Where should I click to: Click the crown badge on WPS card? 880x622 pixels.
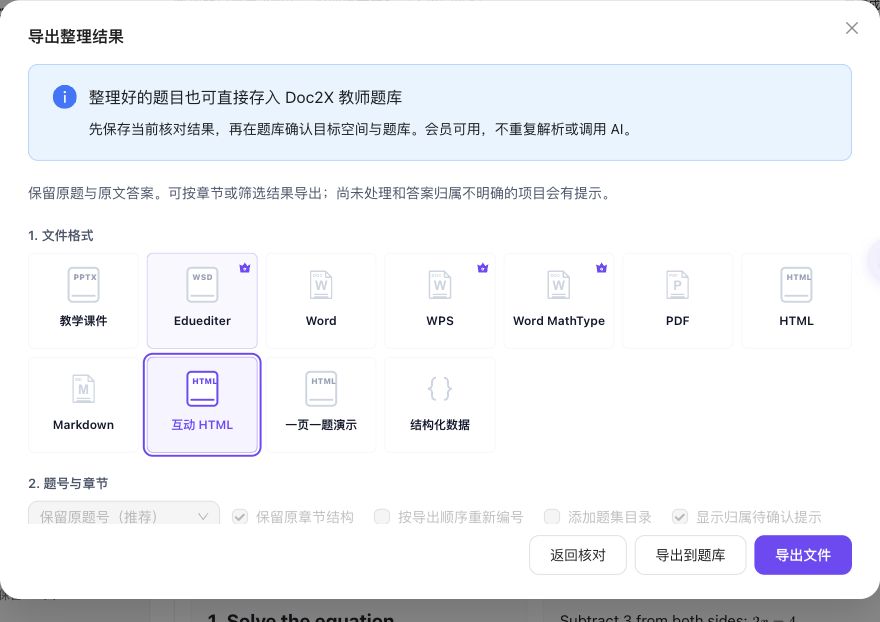point(483,268)
